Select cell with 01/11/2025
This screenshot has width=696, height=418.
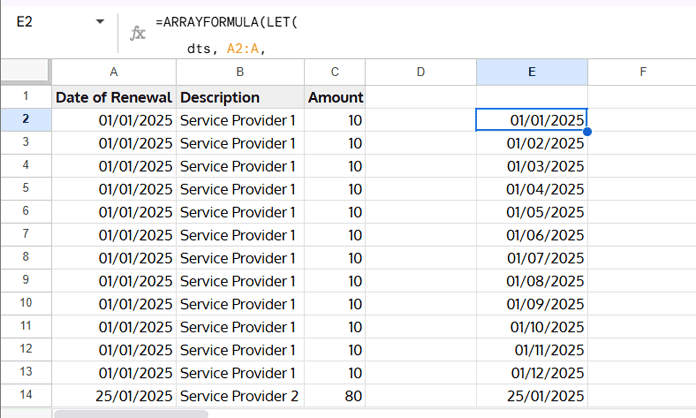532,350
